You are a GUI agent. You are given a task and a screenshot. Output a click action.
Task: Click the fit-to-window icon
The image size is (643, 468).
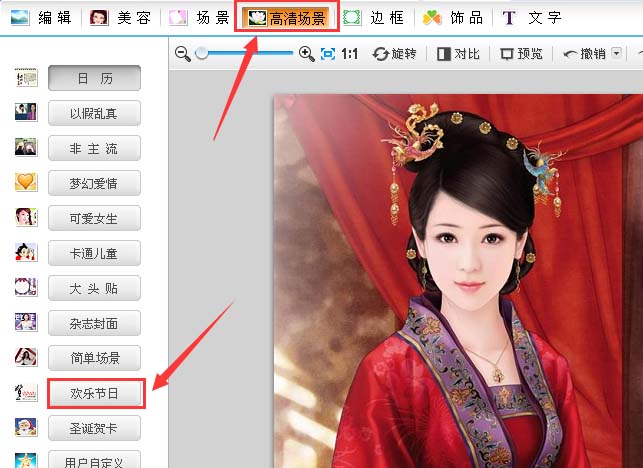(x=328, y=54)
